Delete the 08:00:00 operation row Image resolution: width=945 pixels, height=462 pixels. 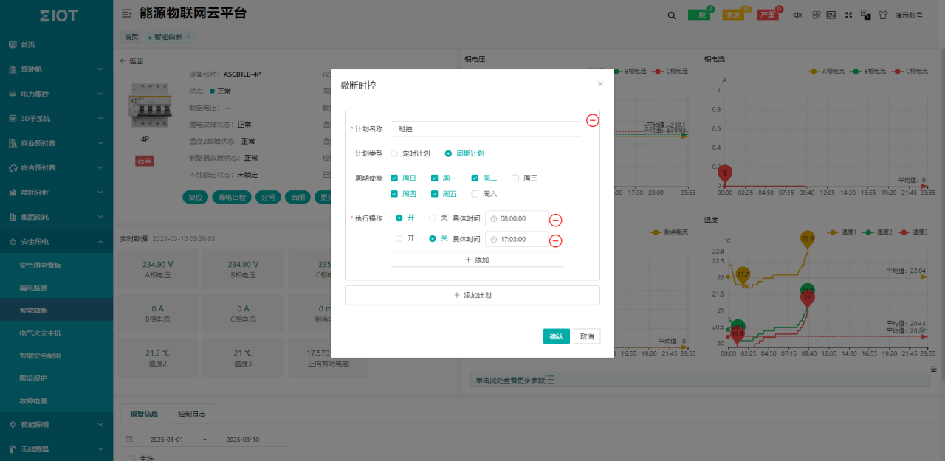click(x=556, y=219)
